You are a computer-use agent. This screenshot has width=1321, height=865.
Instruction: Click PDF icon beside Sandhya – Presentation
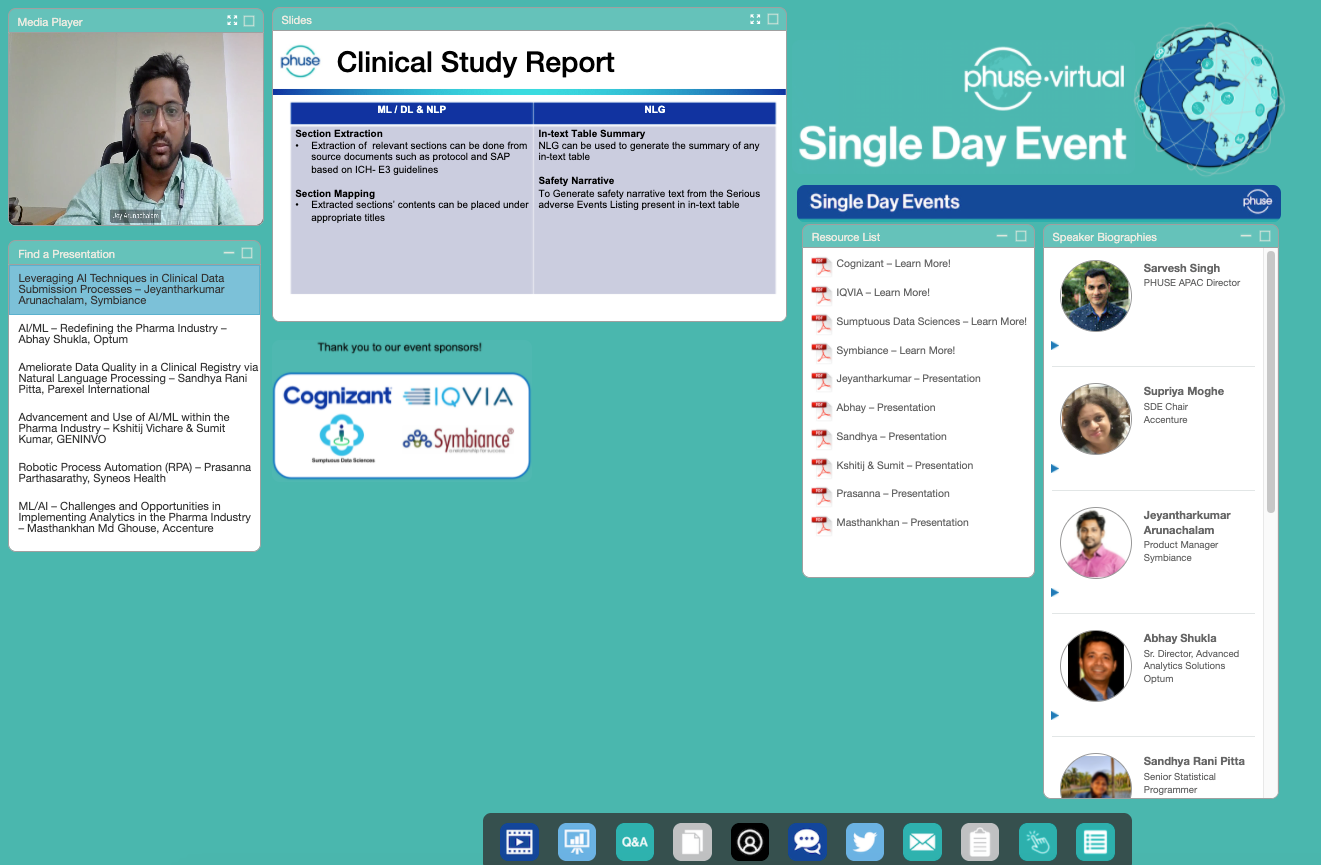tap(821, 438)
